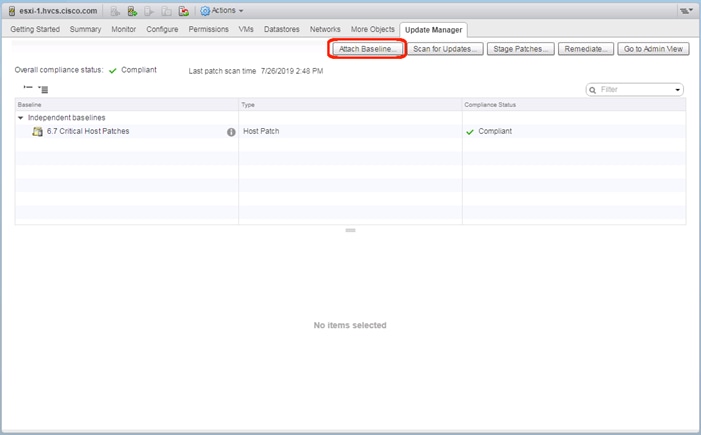Click the ESXi host icon beside esxi-1.hvcs.cisco.com
The image size is (701, 435).
(x=12, y=11)
